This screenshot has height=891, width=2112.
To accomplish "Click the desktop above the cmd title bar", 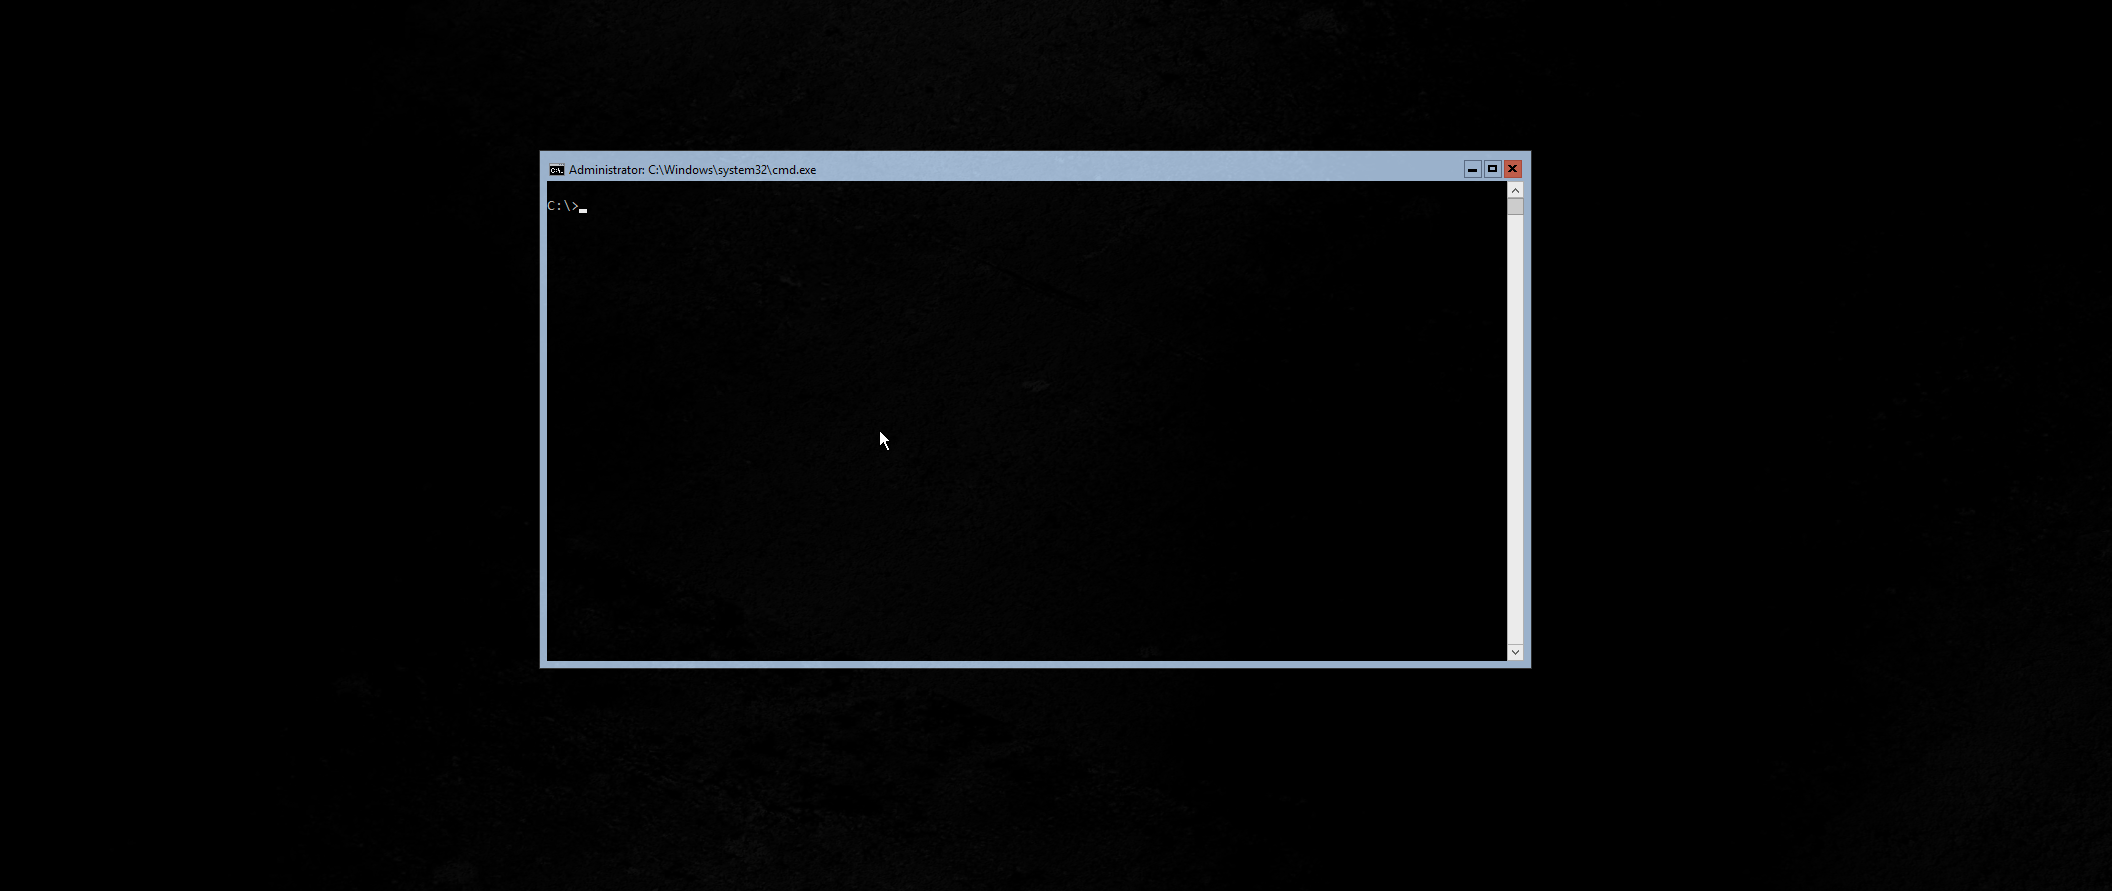I will pyautogui.click(x=1030, y=75).
